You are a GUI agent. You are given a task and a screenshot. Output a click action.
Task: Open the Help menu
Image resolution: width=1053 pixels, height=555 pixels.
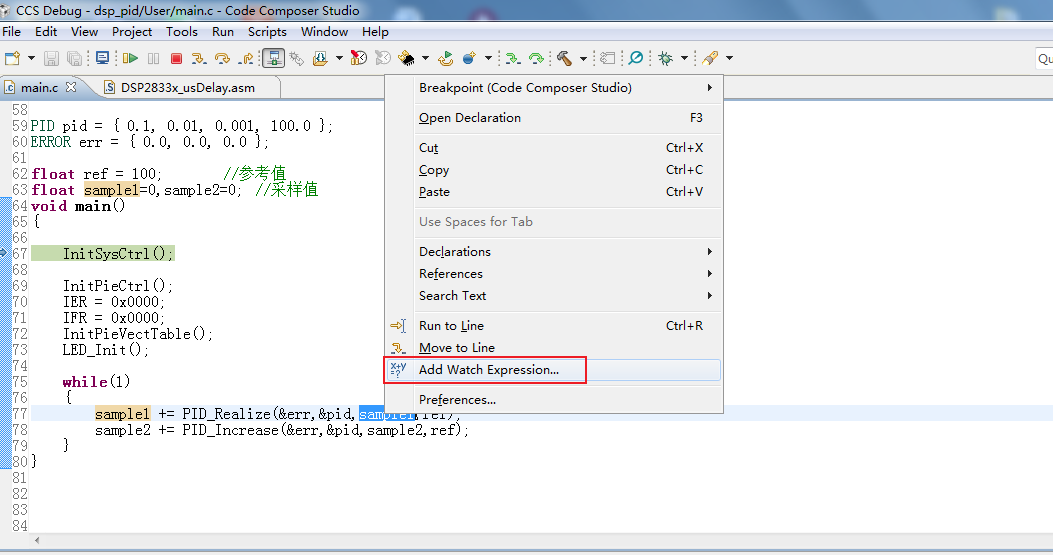[x=375, y=32]
